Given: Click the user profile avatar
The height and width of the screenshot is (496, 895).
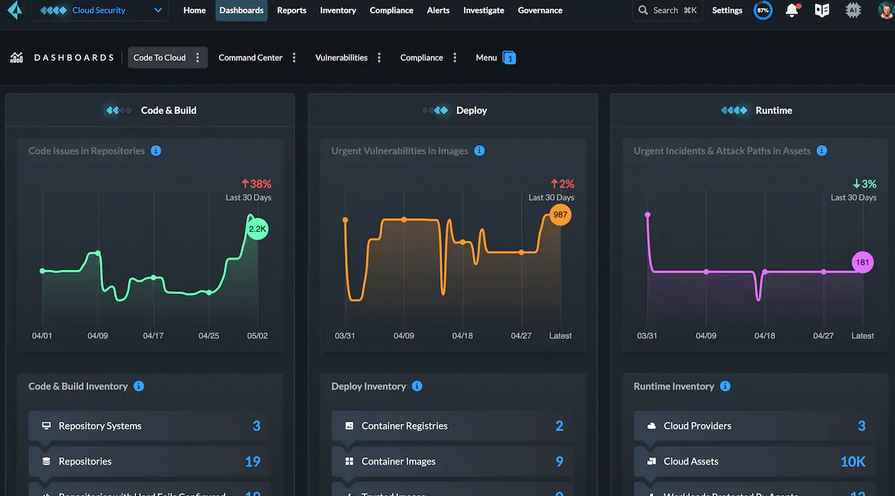Looking at the screenshot, I should click(885, 10).
